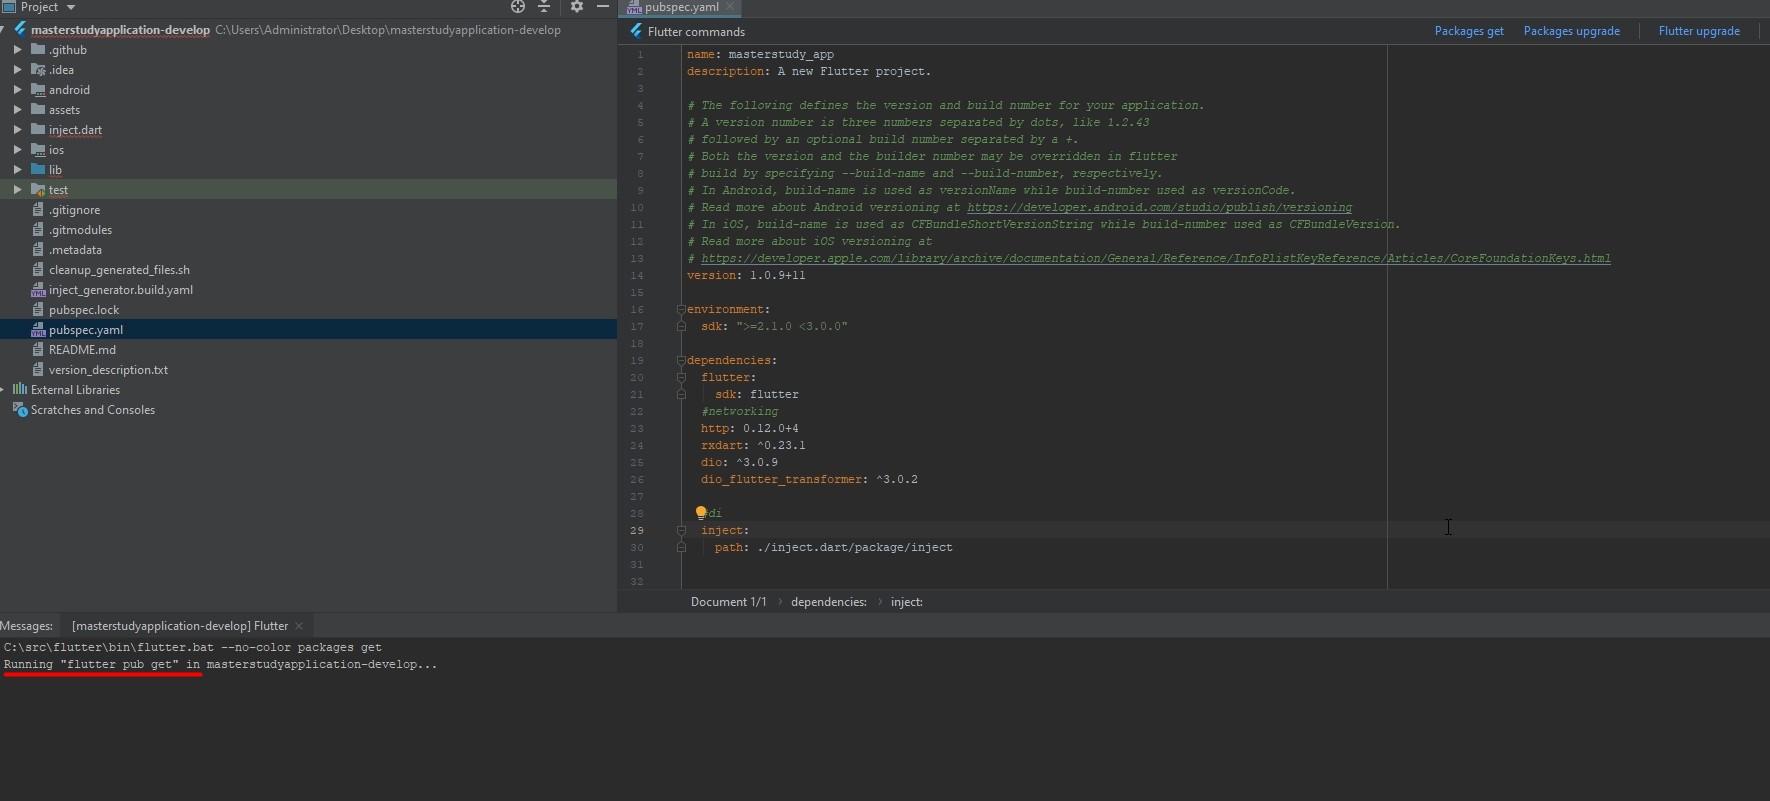Open the Project view dropdown
The height and width of the screenshot is (801, 1770).
click(x=70, y=7)
